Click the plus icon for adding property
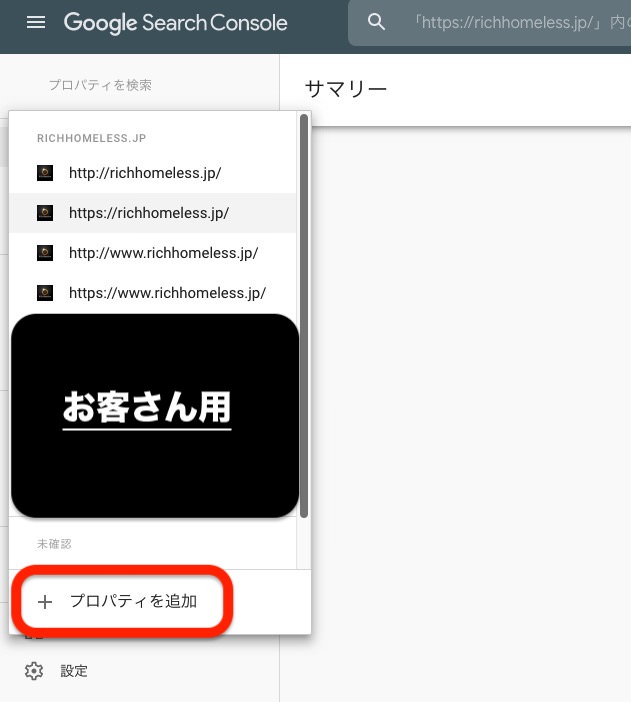Viewport: 631px width, 702px height. (x=44, y=602)
